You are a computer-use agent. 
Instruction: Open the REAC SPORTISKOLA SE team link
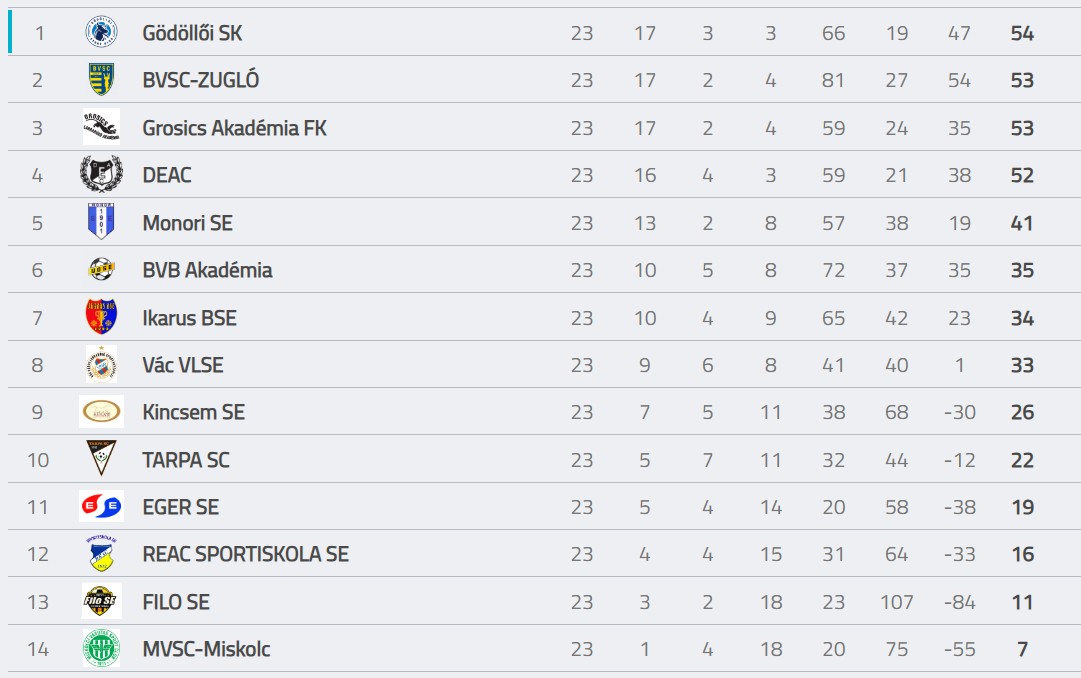[245, 554]
